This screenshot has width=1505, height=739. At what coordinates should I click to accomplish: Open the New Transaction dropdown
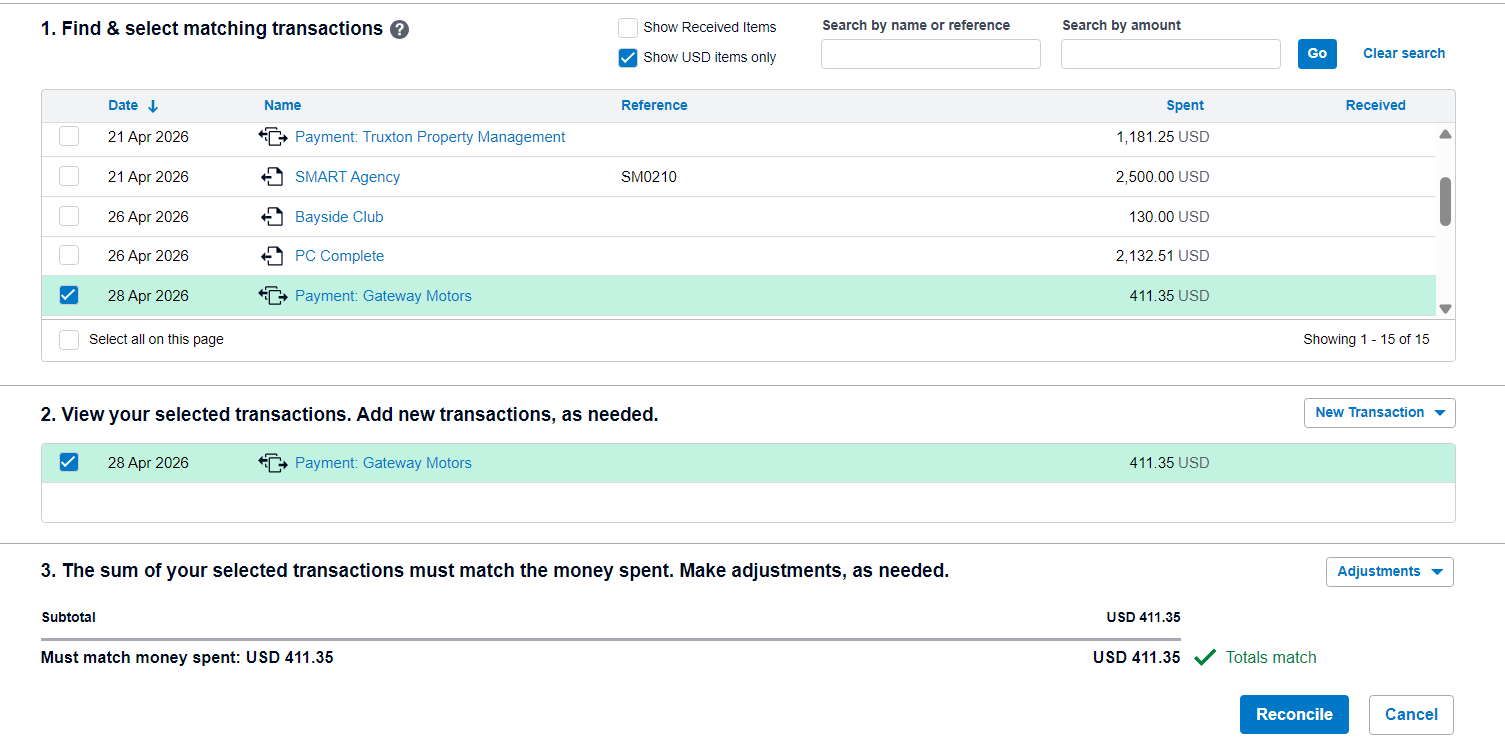1380,413
